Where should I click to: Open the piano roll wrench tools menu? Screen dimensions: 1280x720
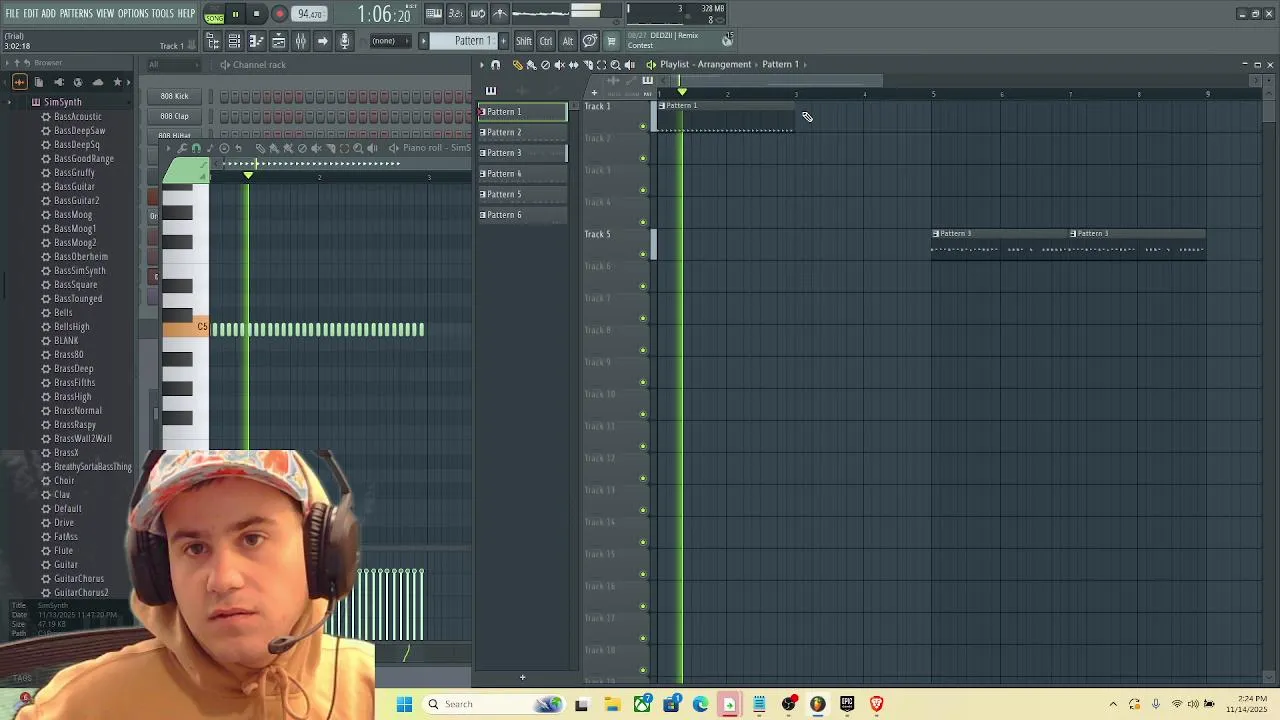click(x=182, y=148)
